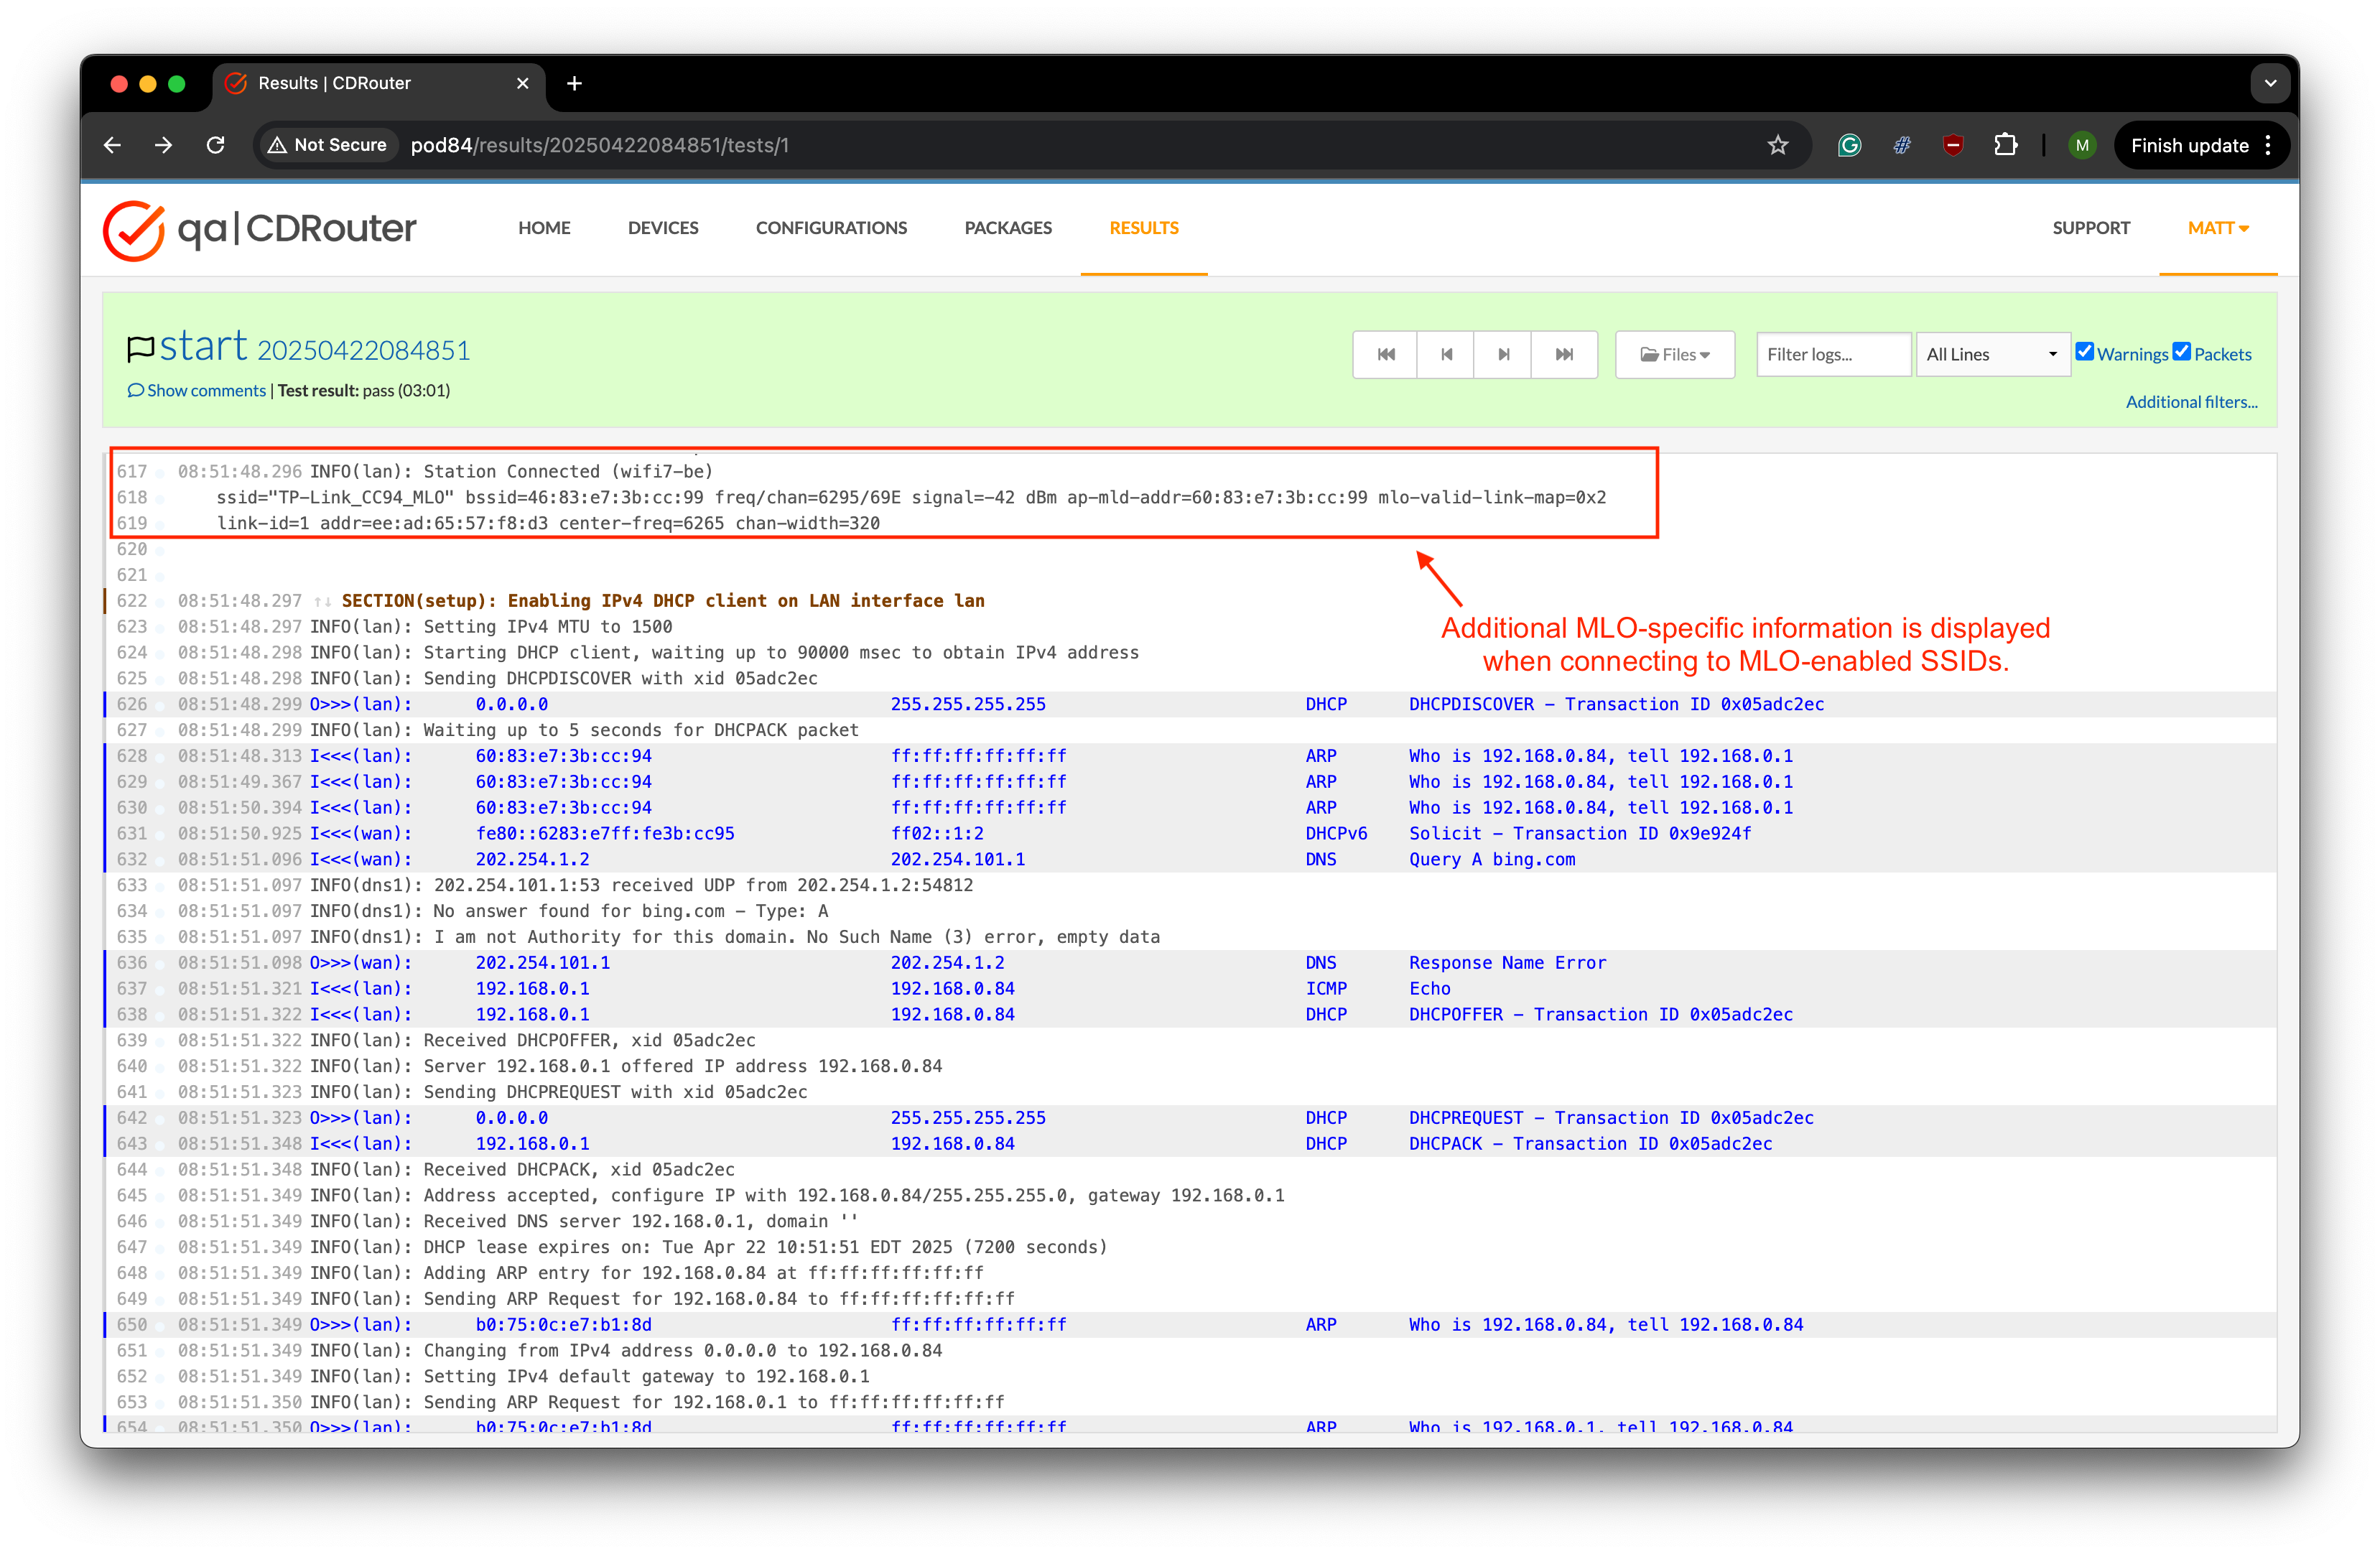Open the CONFIGURATIONS menu item

pos(831,228)
